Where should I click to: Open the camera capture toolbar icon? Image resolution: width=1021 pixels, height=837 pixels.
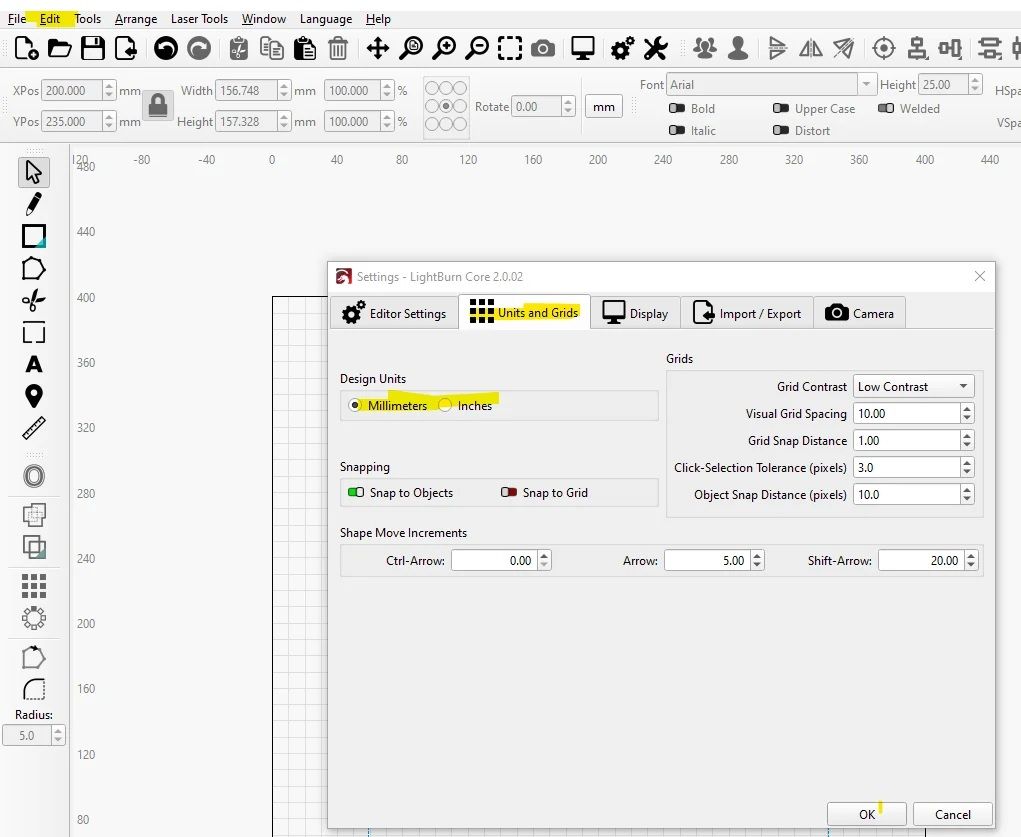pos(542,48)
